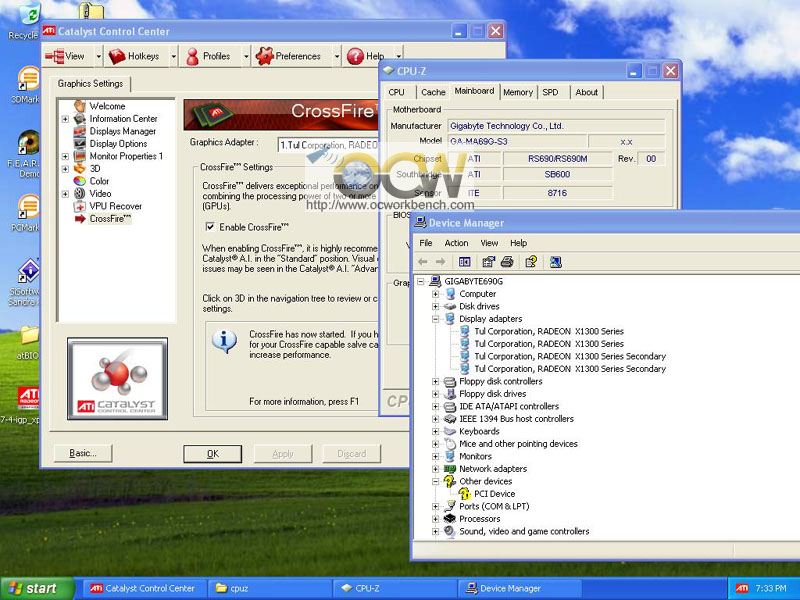Select Welcome in Catalyst navigation tree

[x=107, y=106]
